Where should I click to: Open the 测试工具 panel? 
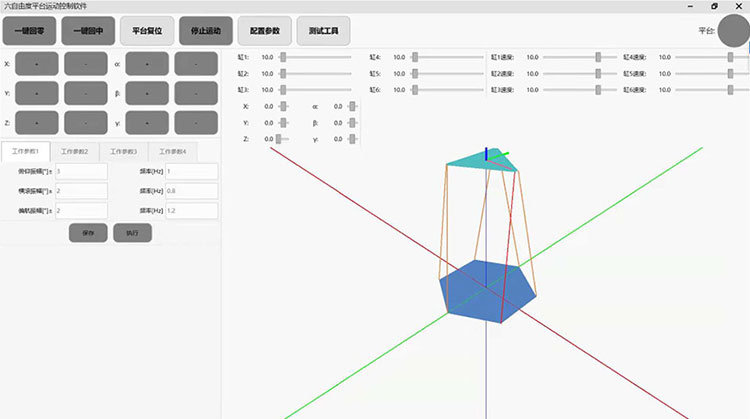(323, 31)
